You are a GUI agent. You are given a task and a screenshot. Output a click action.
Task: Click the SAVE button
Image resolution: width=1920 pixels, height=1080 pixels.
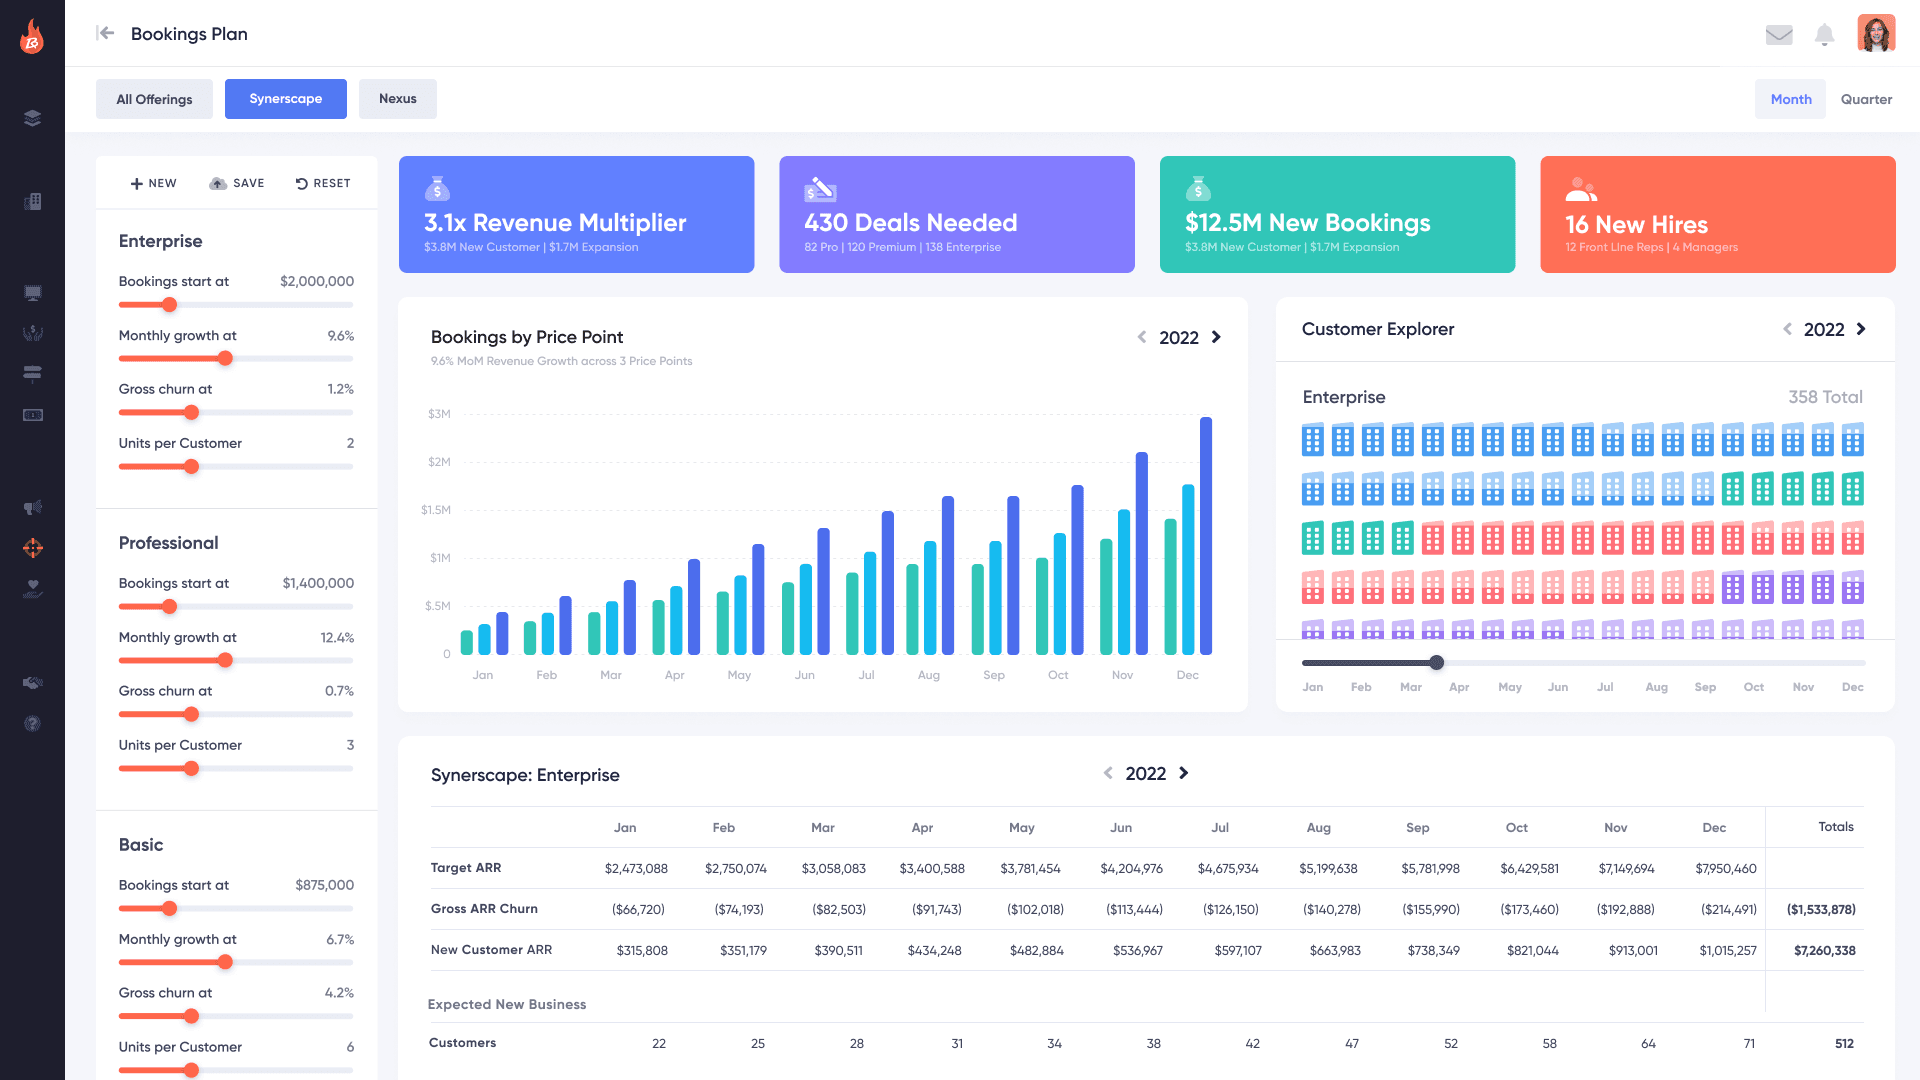[x=237, y=183]
